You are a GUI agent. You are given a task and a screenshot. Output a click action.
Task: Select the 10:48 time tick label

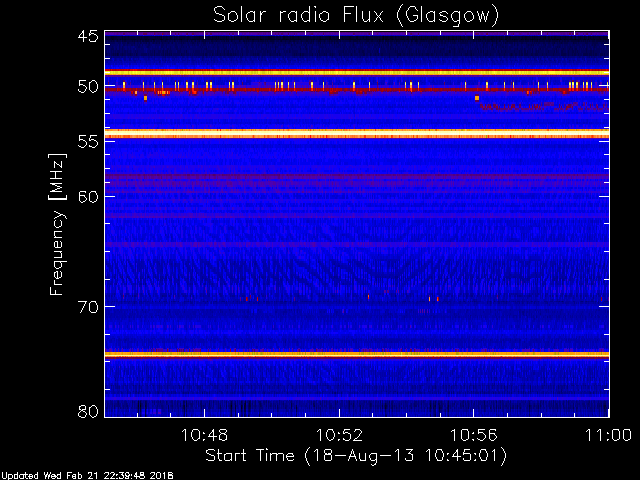pos(205,435)
